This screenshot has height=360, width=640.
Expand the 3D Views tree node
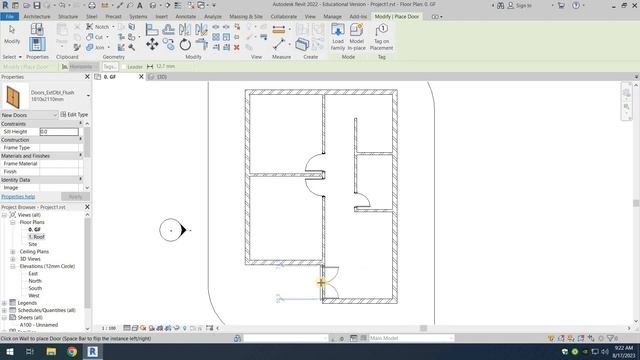pyautogui.click(x=13, y=259)
